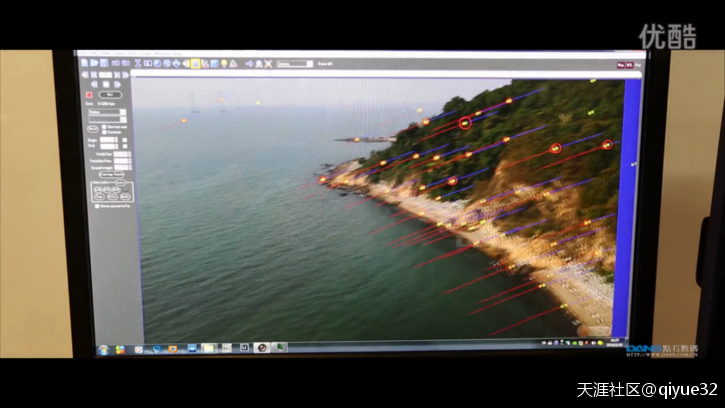Click the rounded button next to red X

(109, 95)
